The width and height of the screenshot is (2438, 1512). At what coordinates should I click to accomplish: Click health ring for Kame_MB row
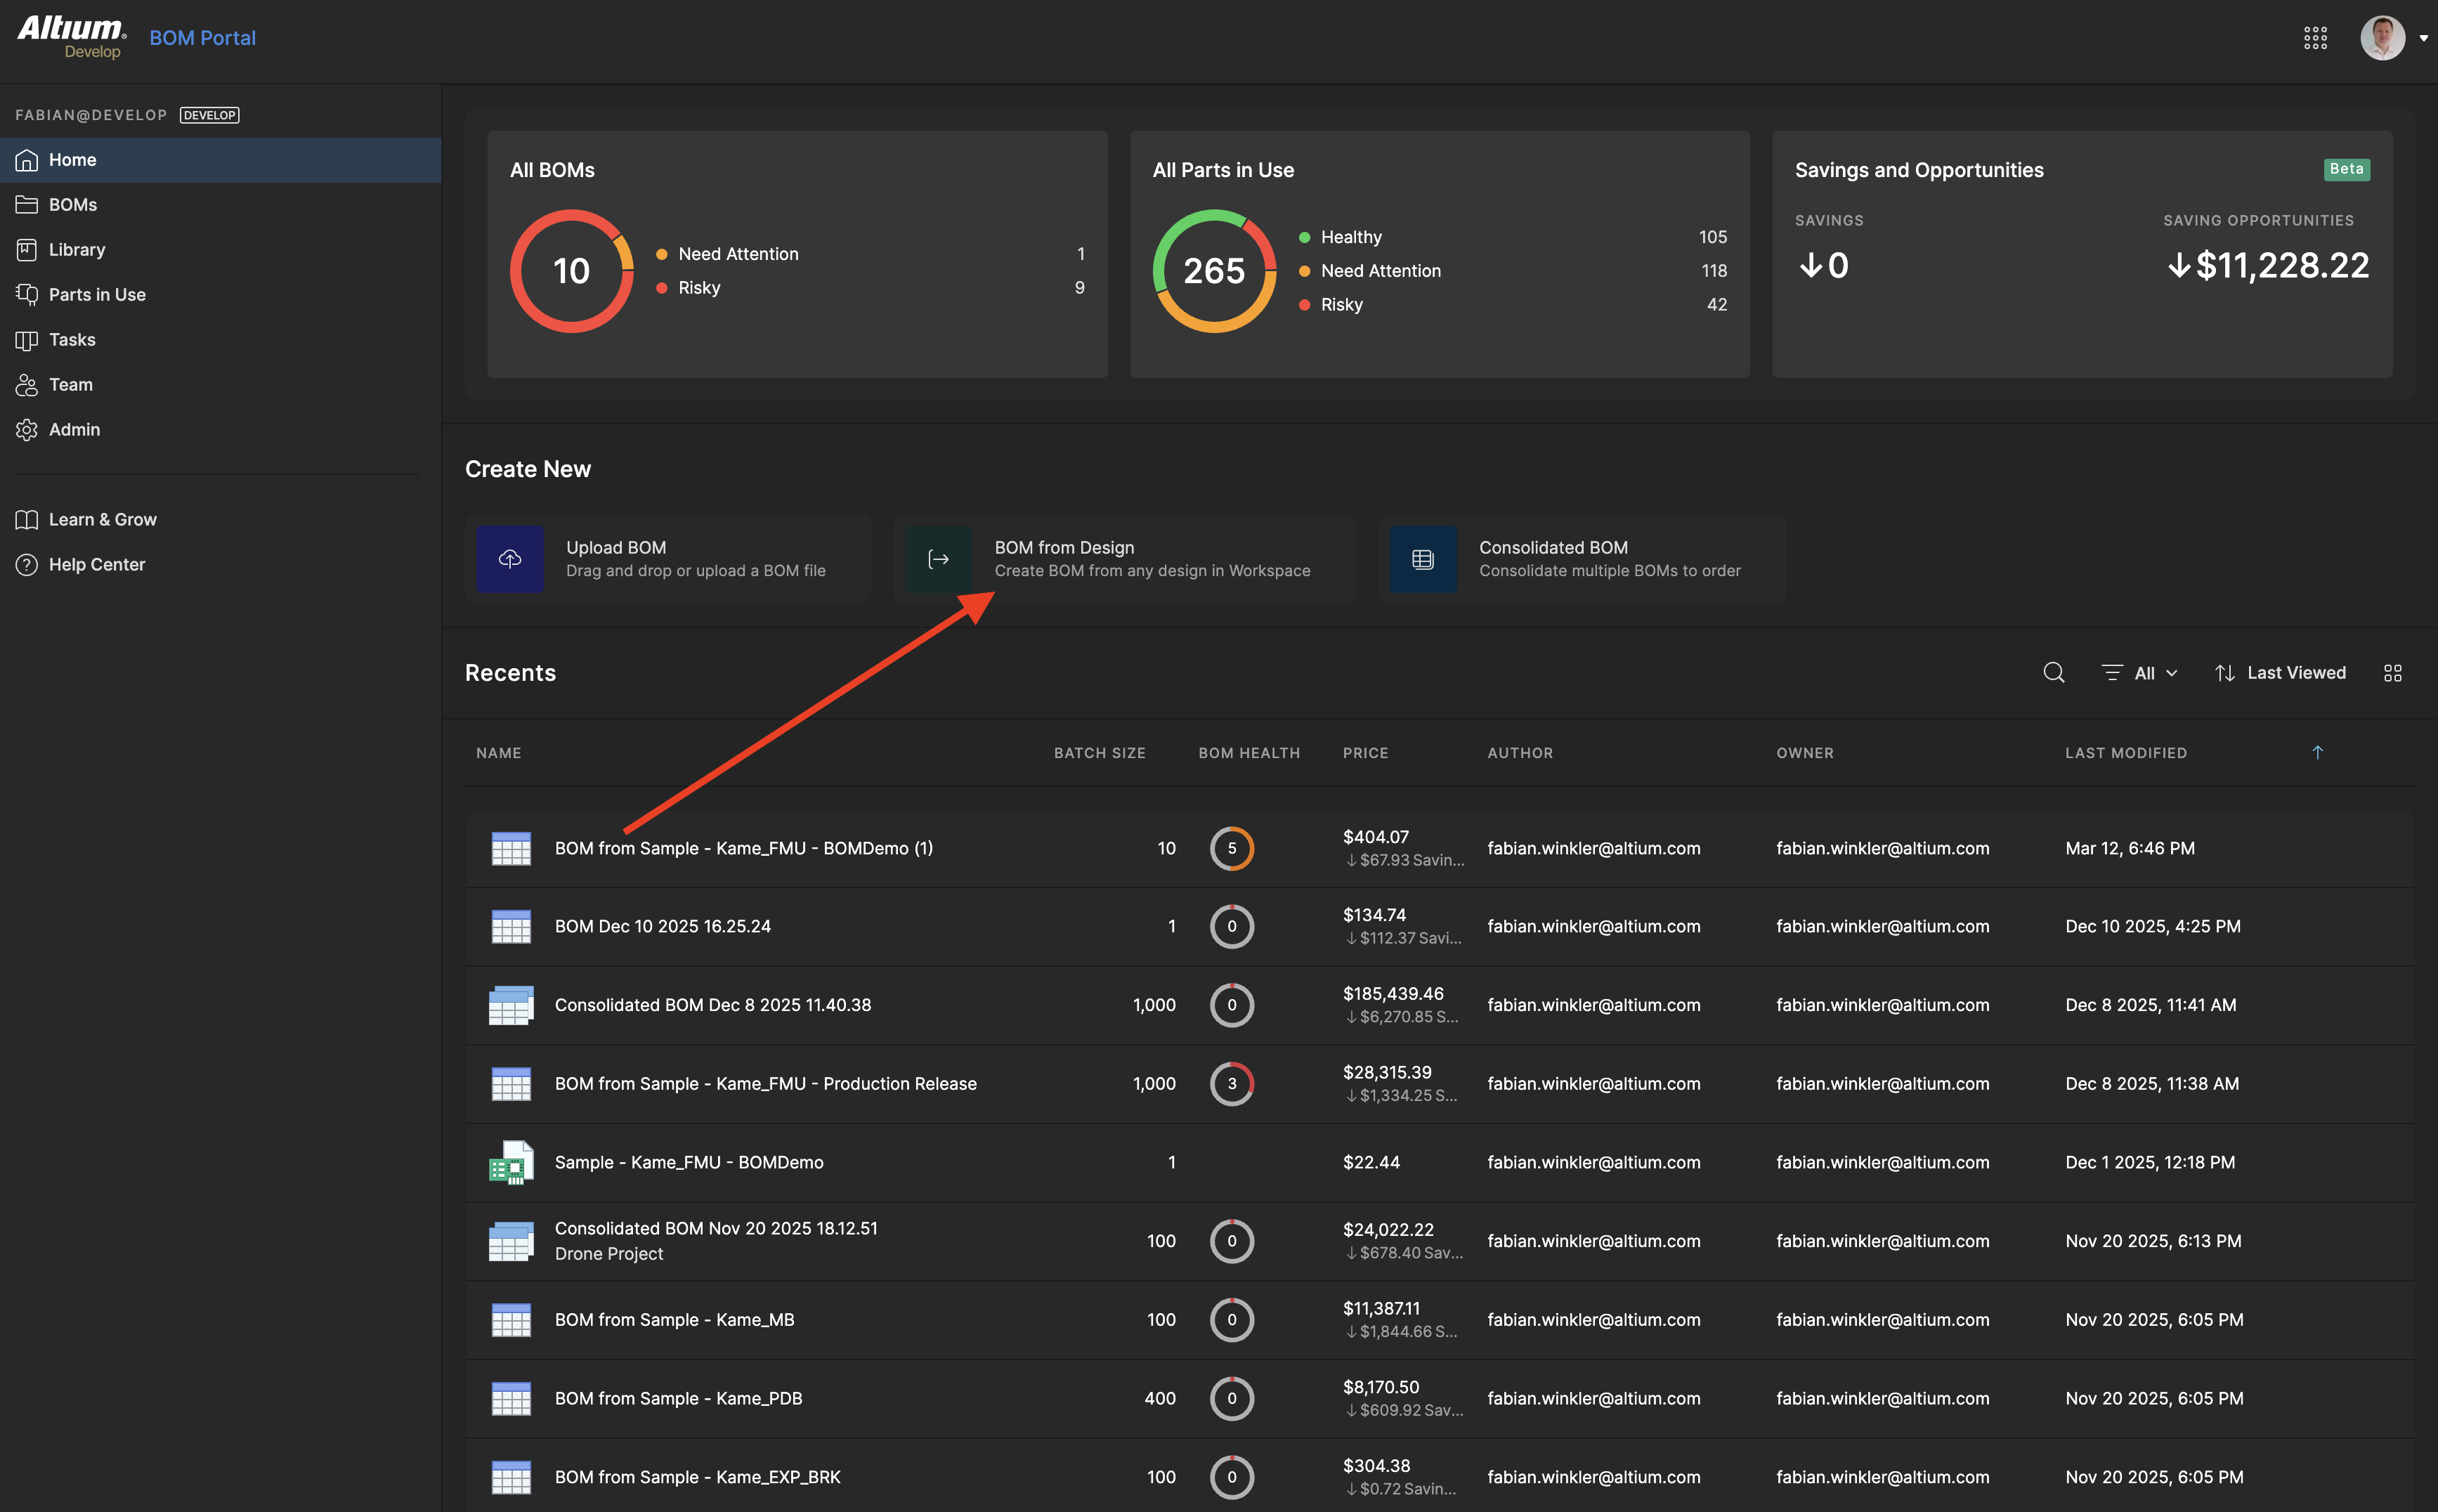click(x=1232, y=1320)
